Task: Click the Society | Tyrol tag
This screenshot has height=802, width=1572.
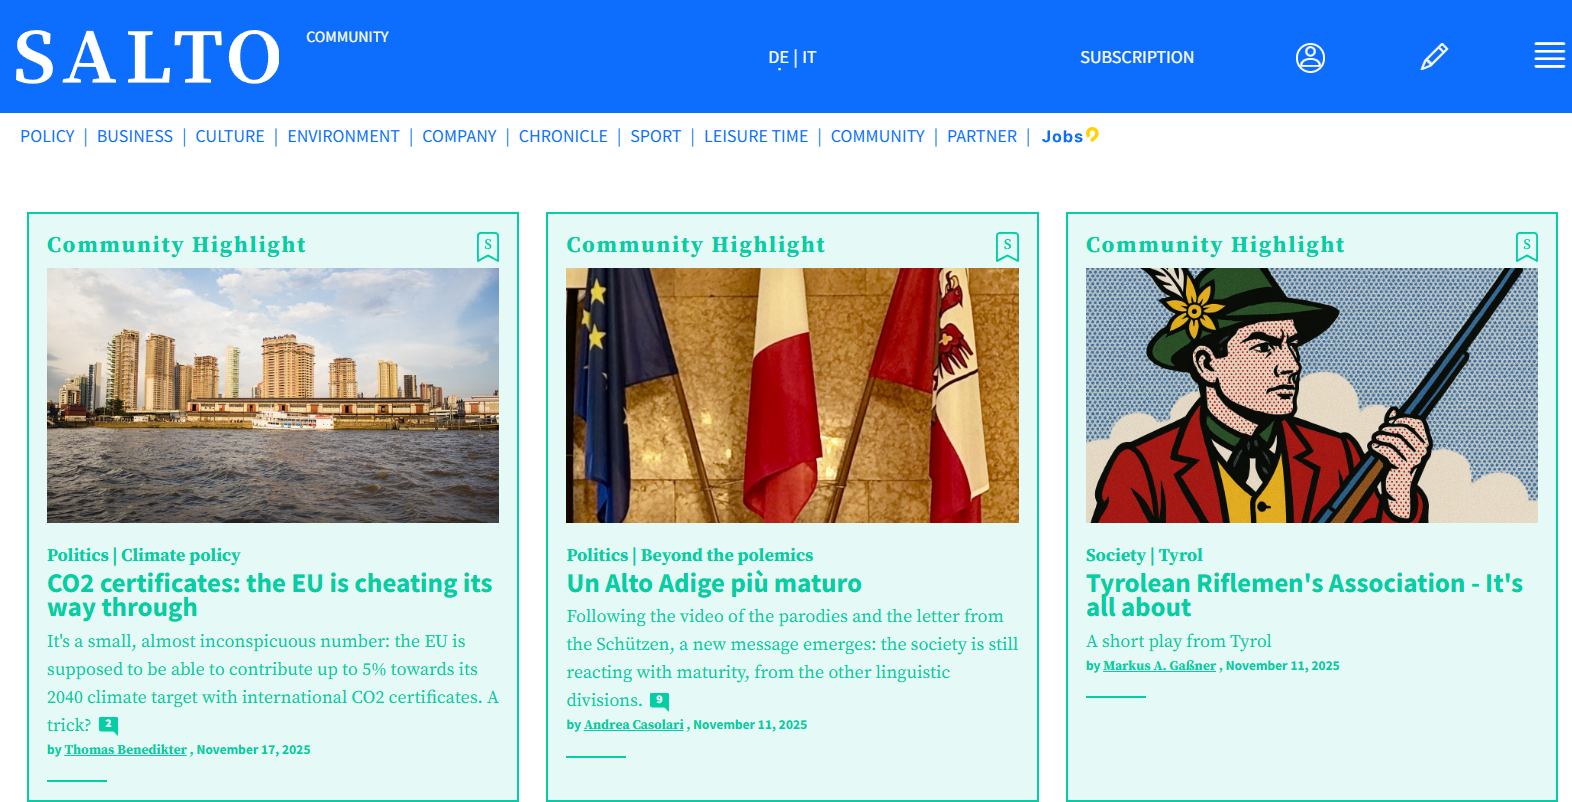Action: pos(1144,555)
